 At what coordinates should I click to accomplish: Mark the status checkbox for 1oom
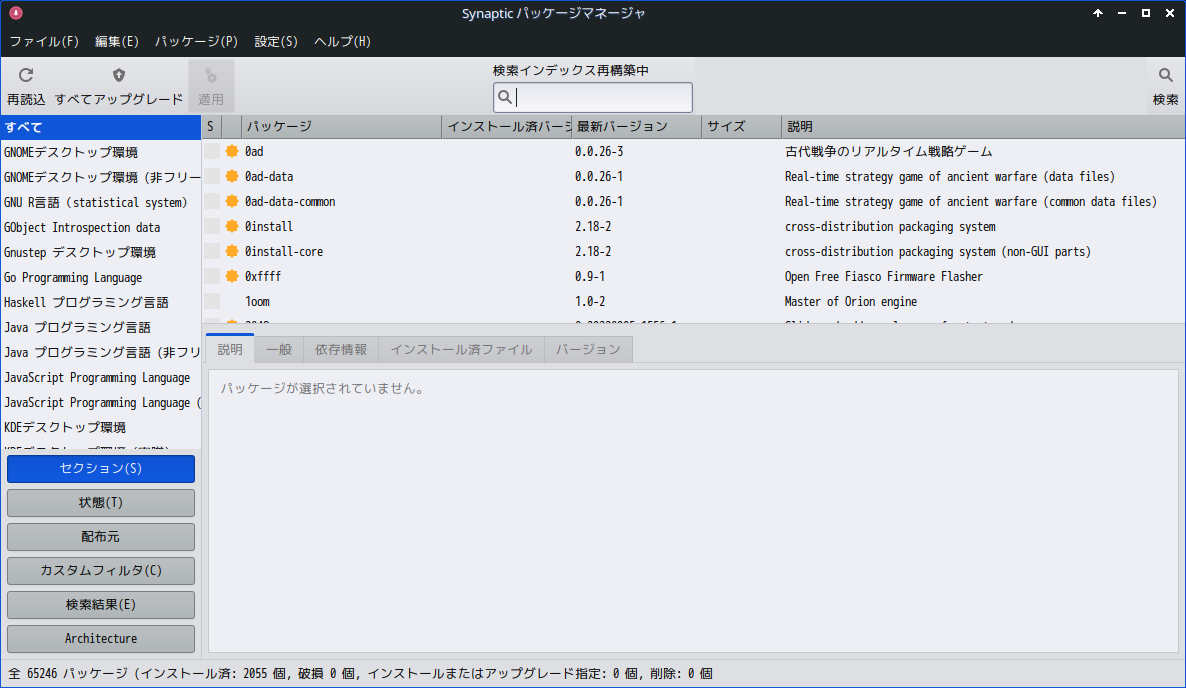[212, 301]
